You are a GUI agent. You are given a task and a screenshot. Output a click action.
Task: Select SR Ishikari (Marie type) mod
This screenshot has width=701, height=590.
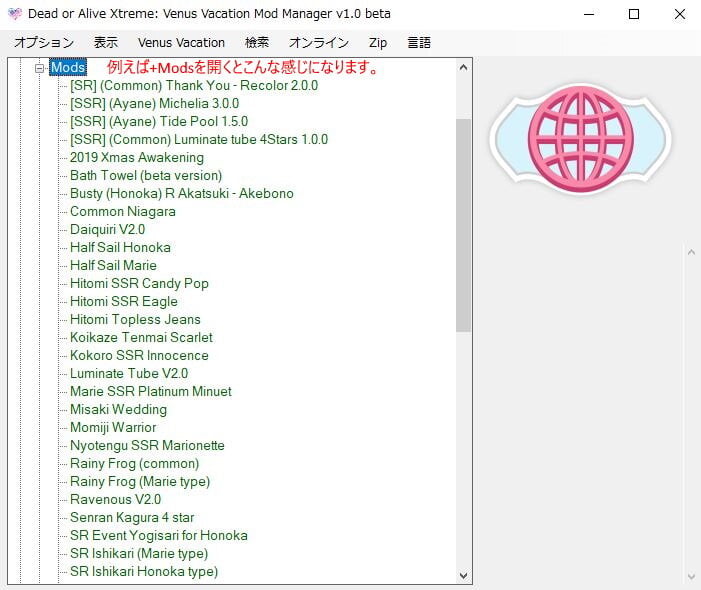[139, 553]
